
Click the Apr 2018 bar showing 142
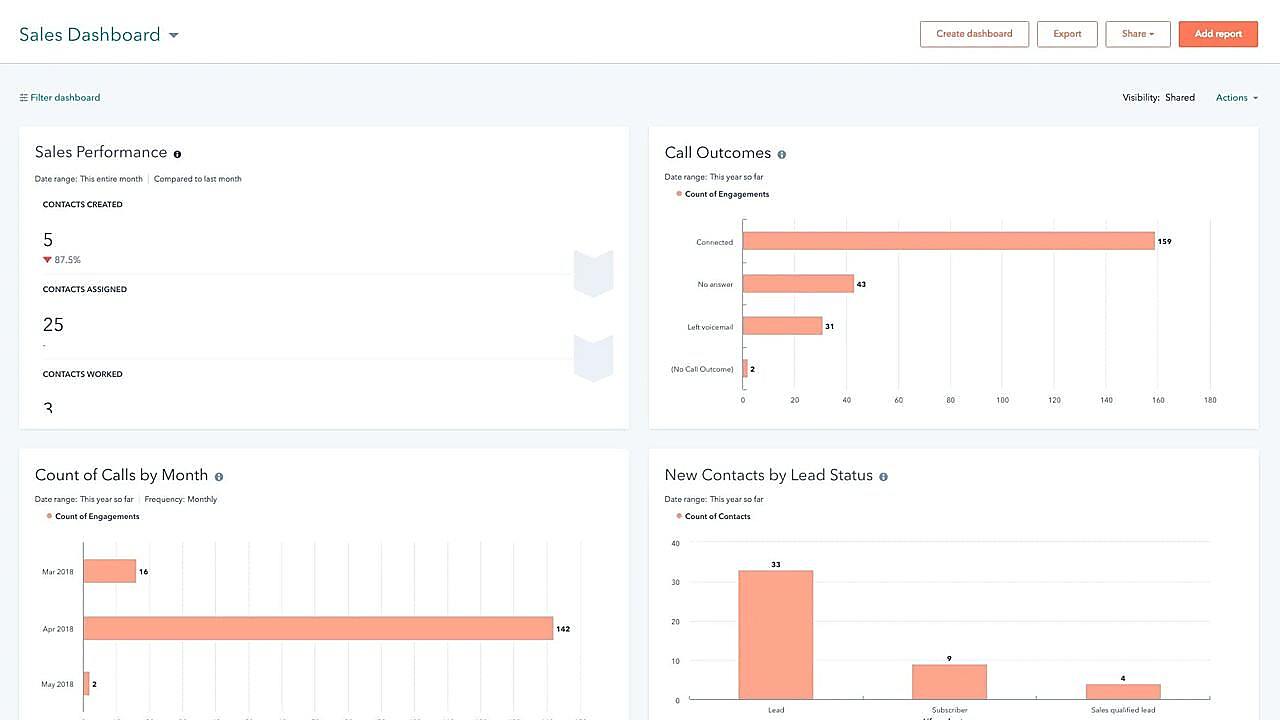[x=318, y=628]
